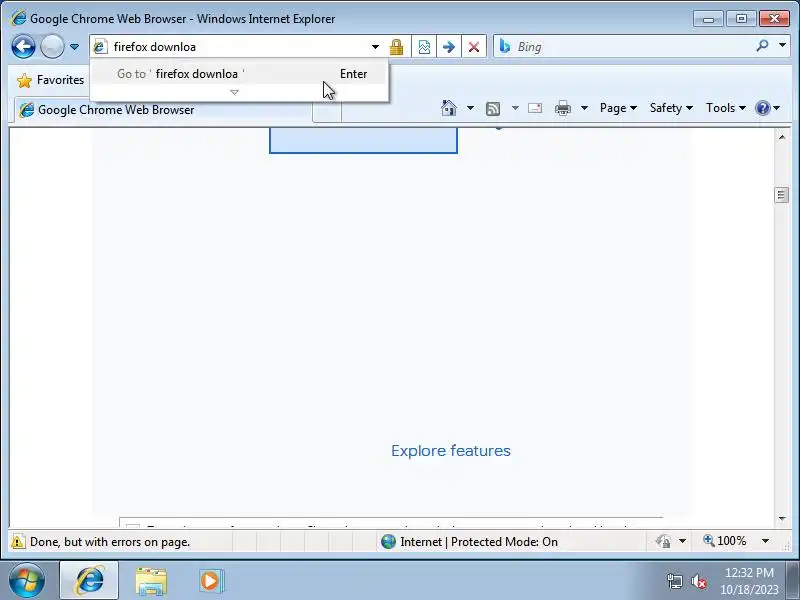The height and width of the screenshot is (600, 800).
Task: Click the vertical scrollbar thumb
Action: [782, 195]
